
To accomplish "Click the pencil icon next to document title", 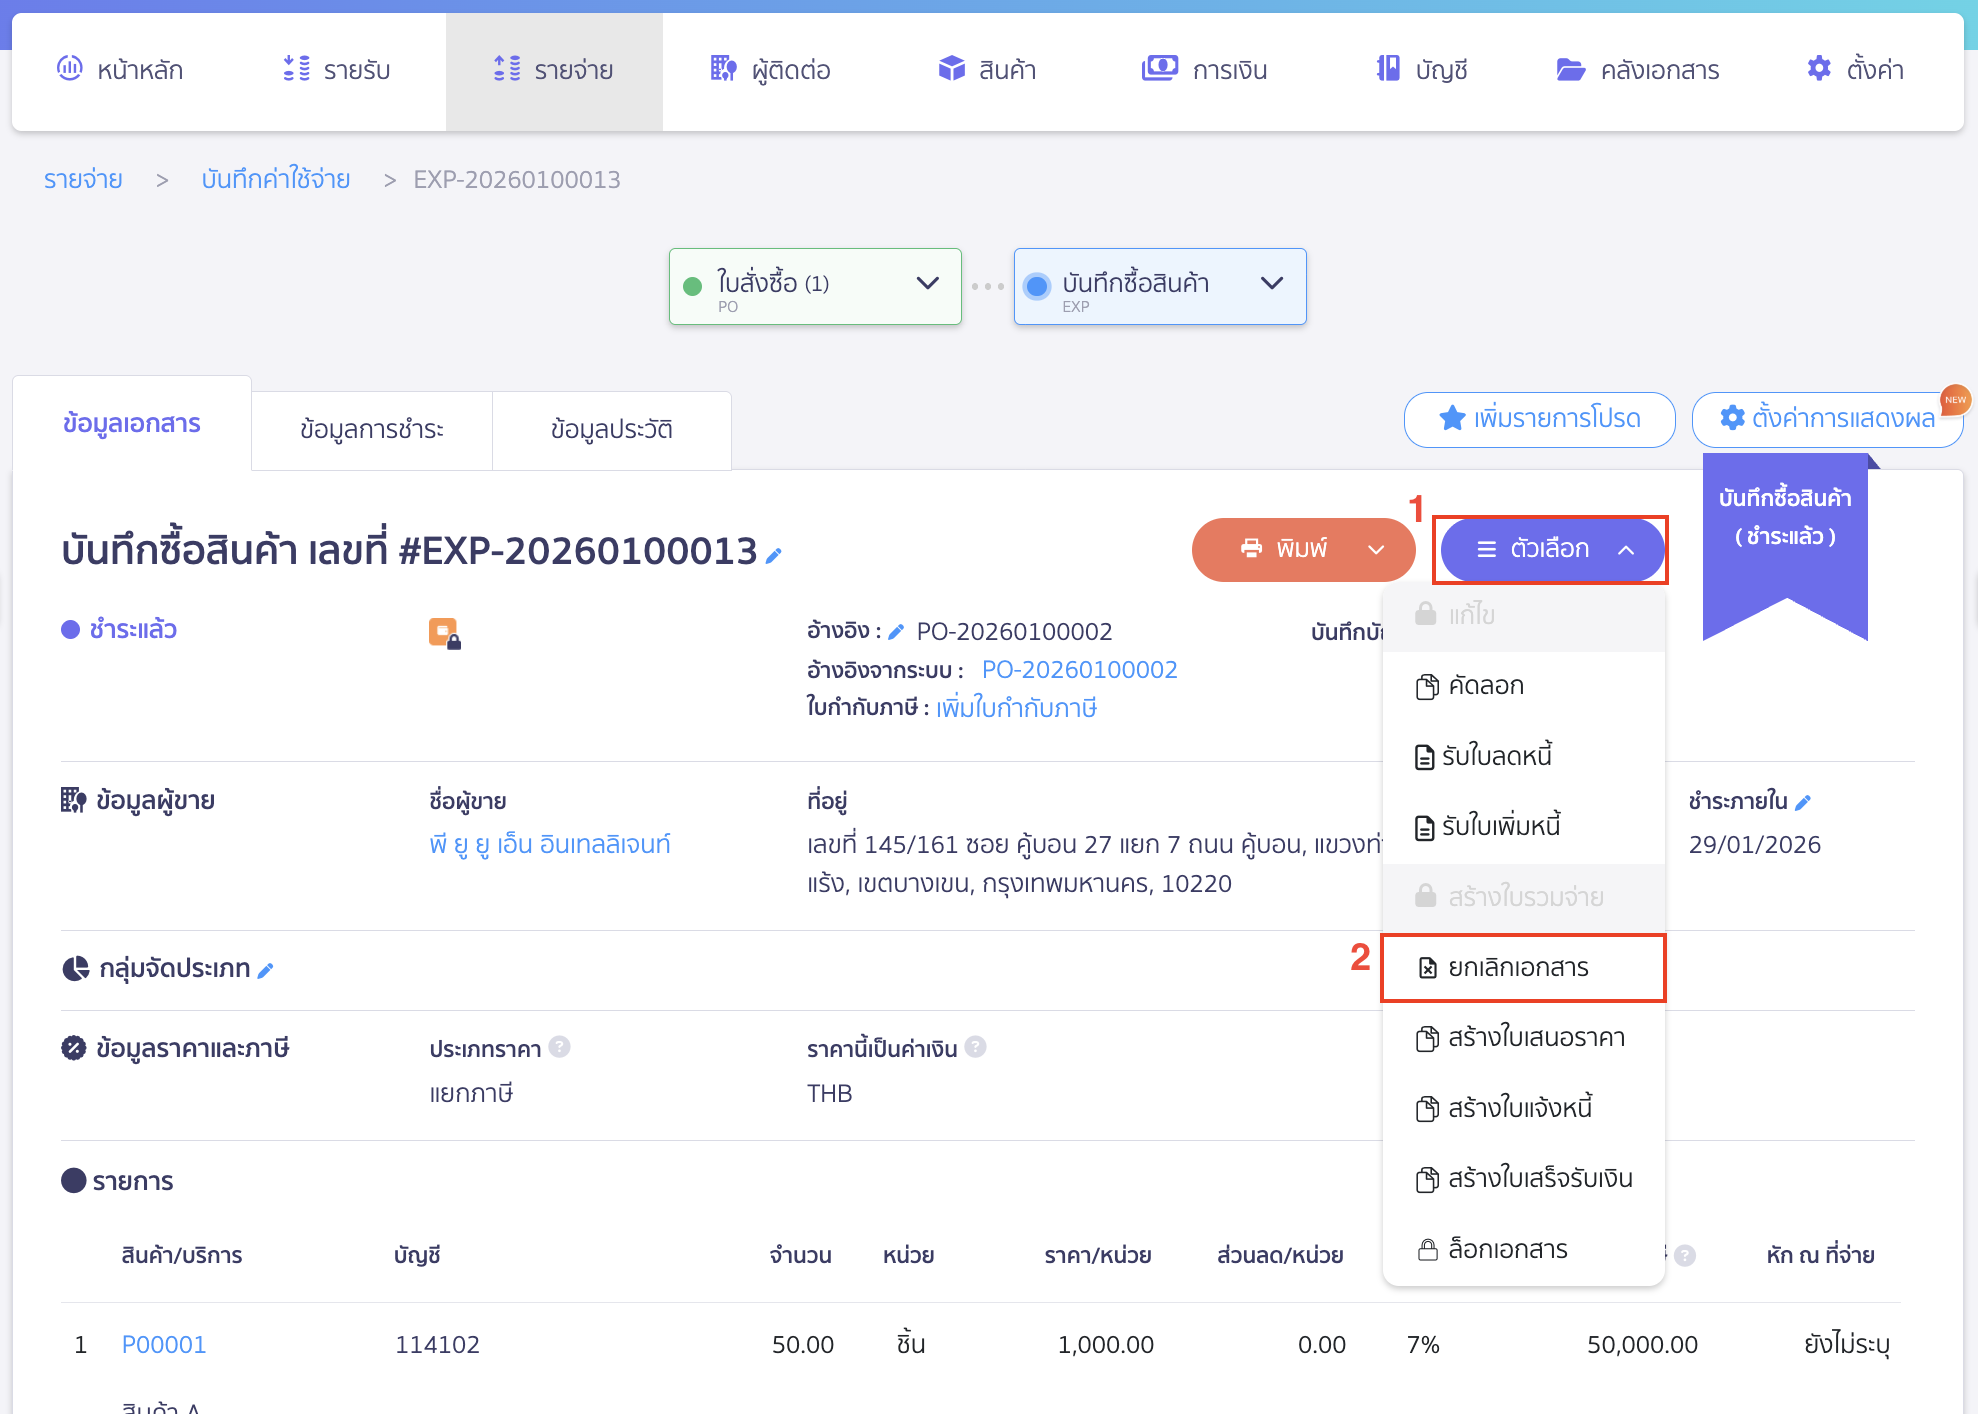I will 773,555.
